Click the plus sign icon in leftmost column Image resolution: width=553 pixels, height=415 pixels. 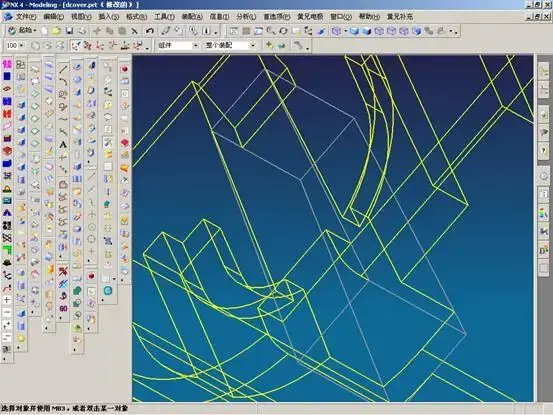click(x=7, y=300)
